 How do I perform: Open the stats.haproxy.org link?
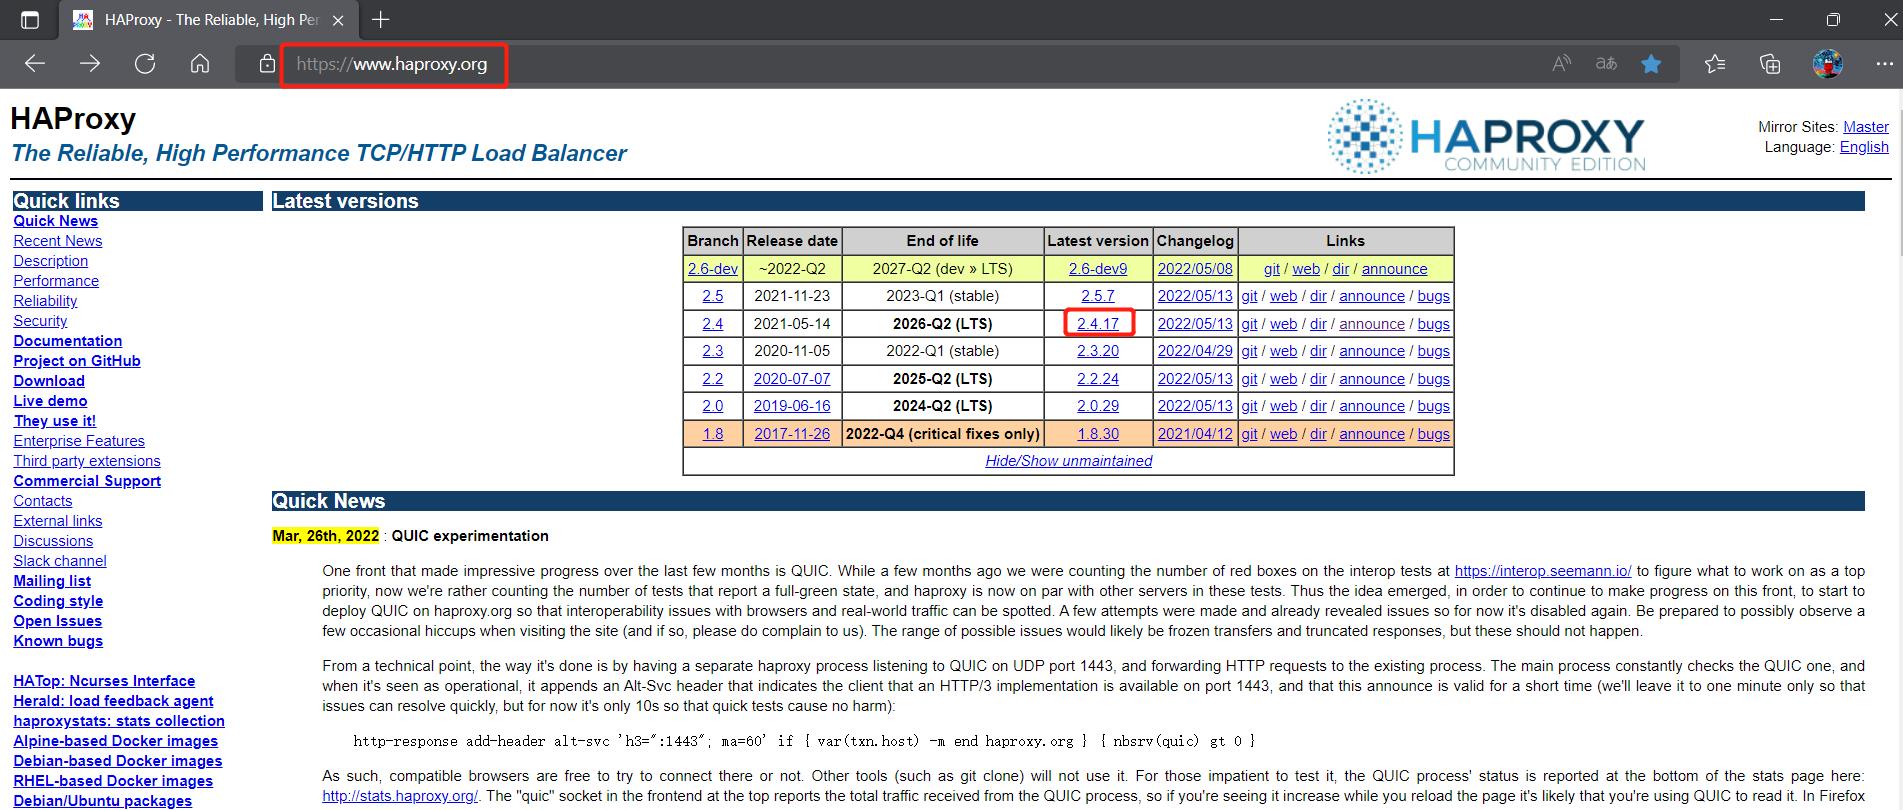400,796
